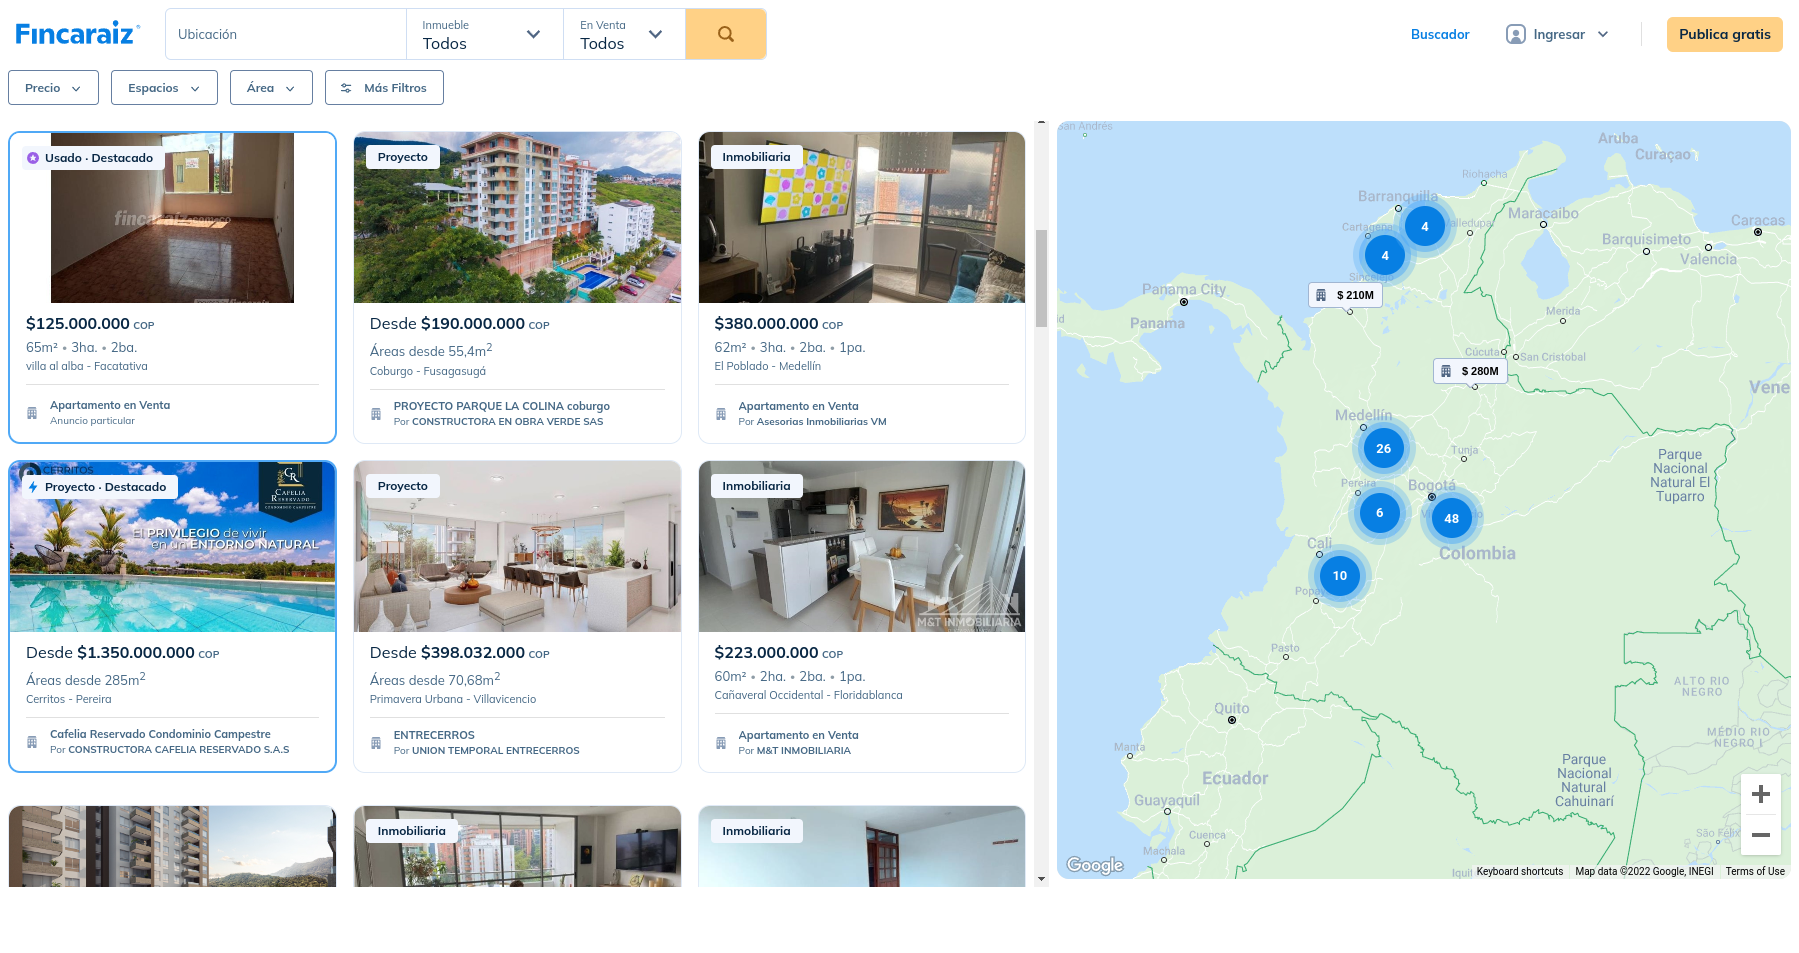This screenshot has height=953, width=1799.
Task: Zoom in on the map
Action: (1760, 794)
